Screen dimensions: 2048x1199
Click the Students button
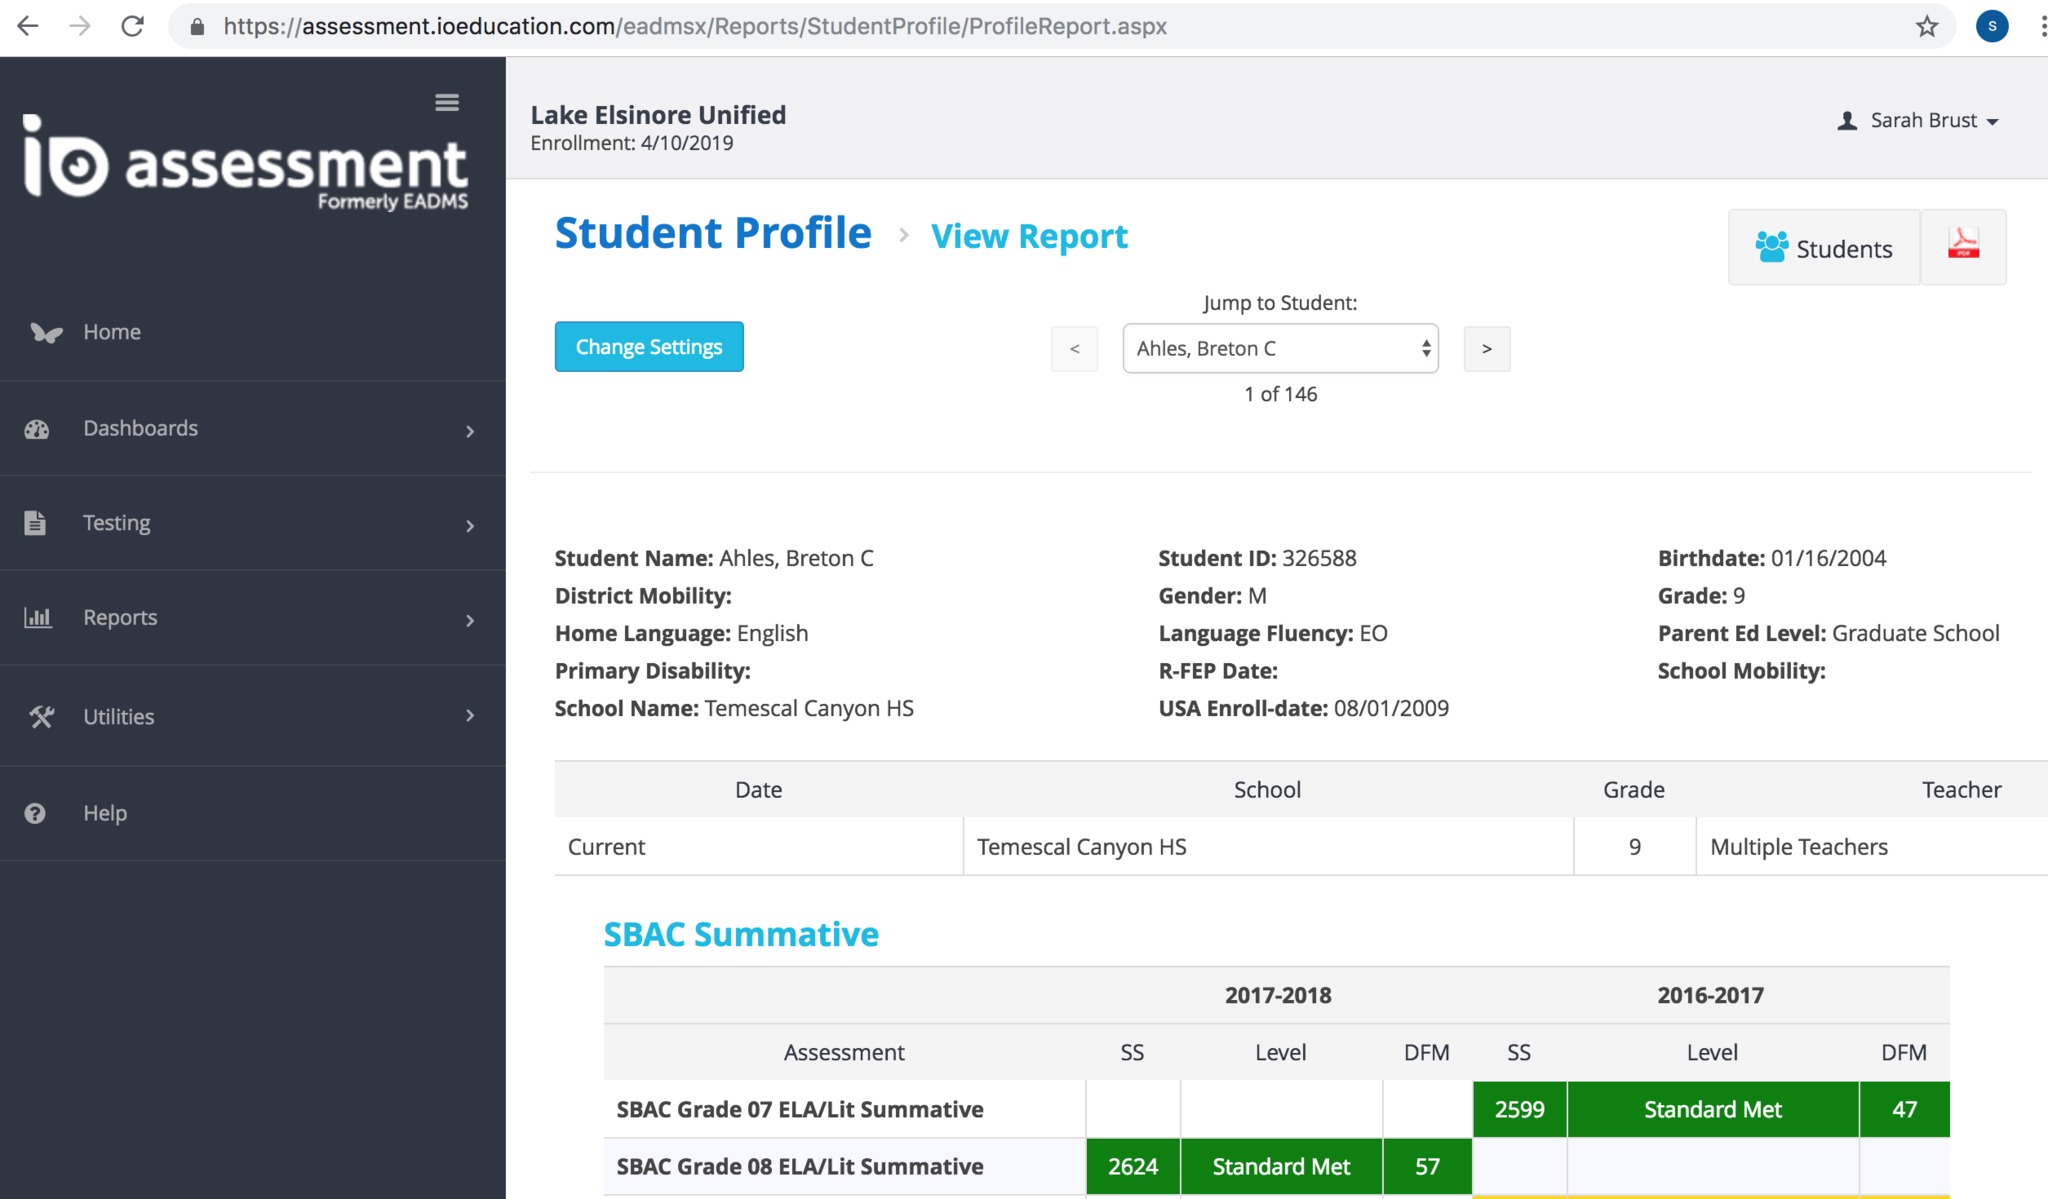click(1824, 248)
